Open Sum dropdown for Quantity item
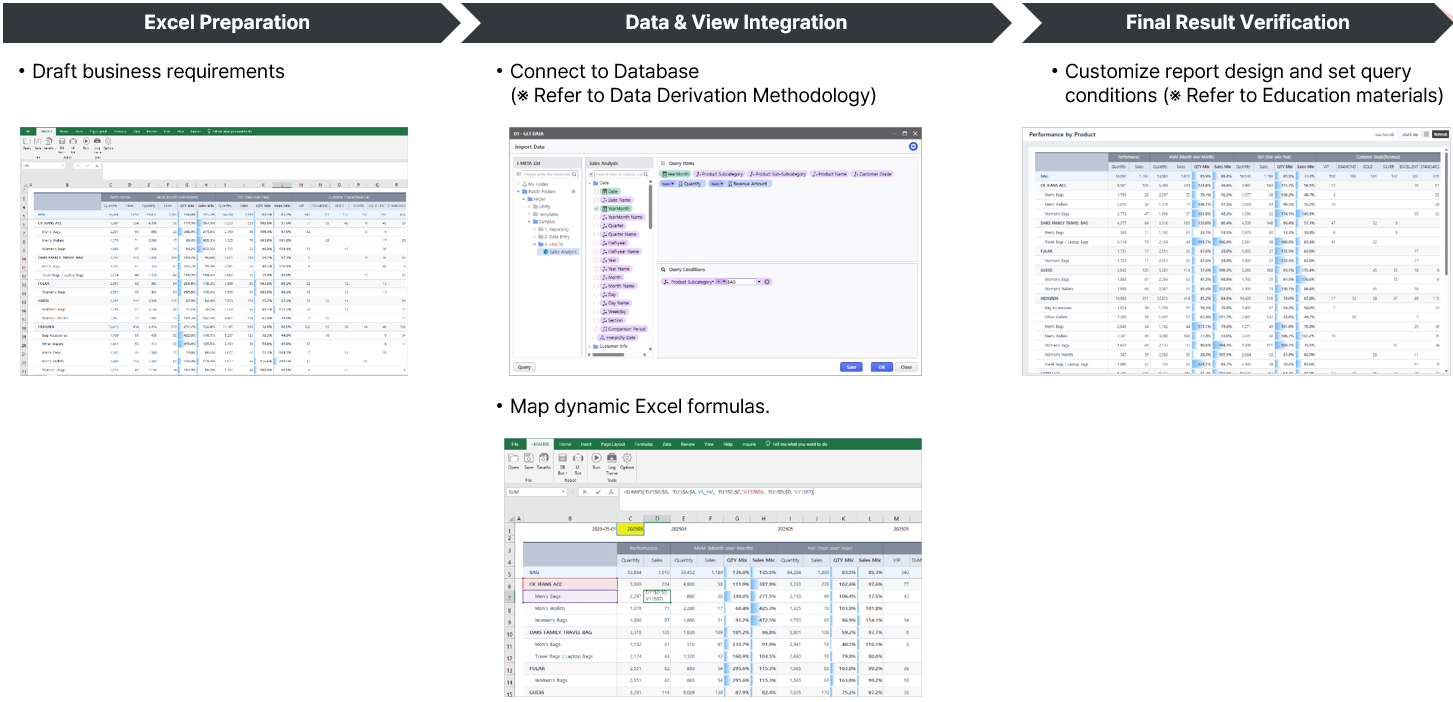This screenshot has width=1453, height=702. point(667,183)
